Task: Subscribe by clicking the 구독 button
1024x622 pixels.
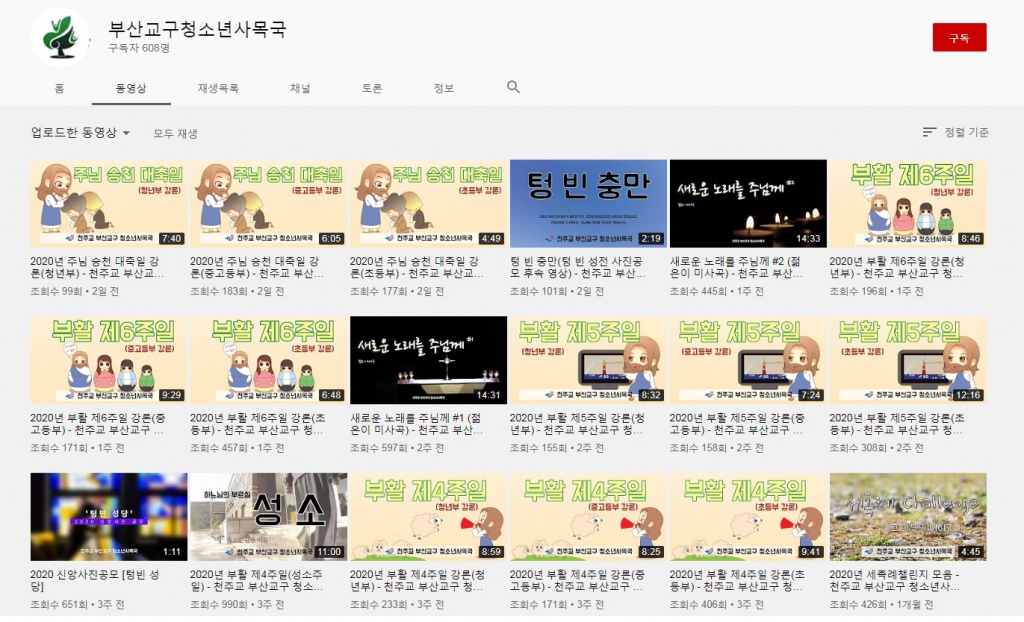Action: click(x=959, y=37)
